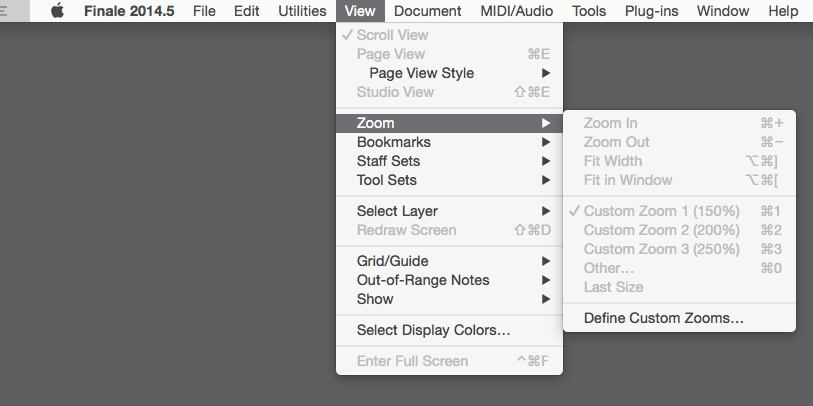Choose Custom Zoom 2 (200%)
The height and width of the screenshot is (406, 813).
(x=661, y=230)
